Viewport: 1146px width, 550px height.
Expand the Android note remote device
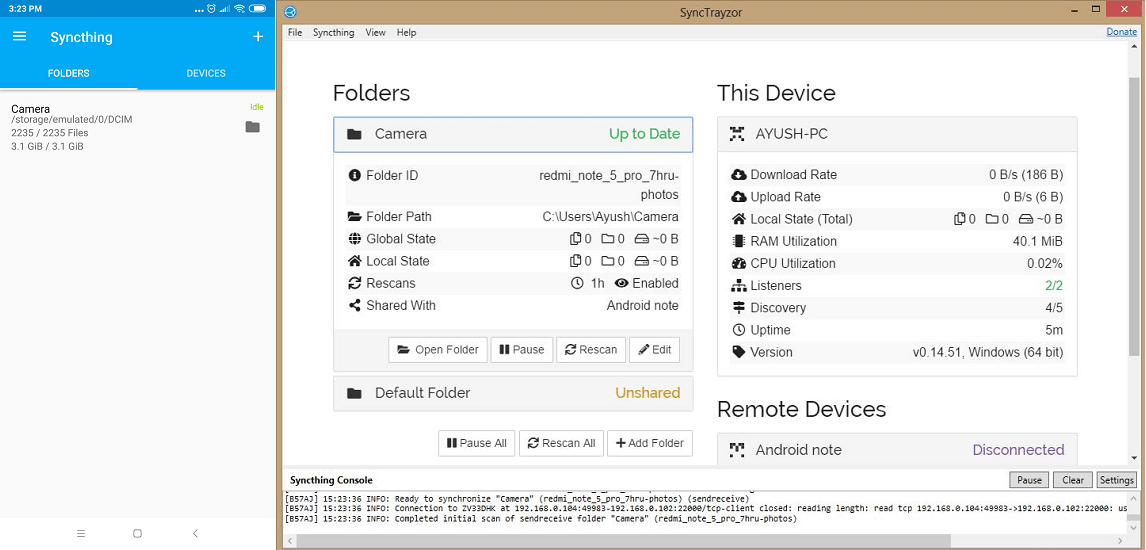(898, 450)
